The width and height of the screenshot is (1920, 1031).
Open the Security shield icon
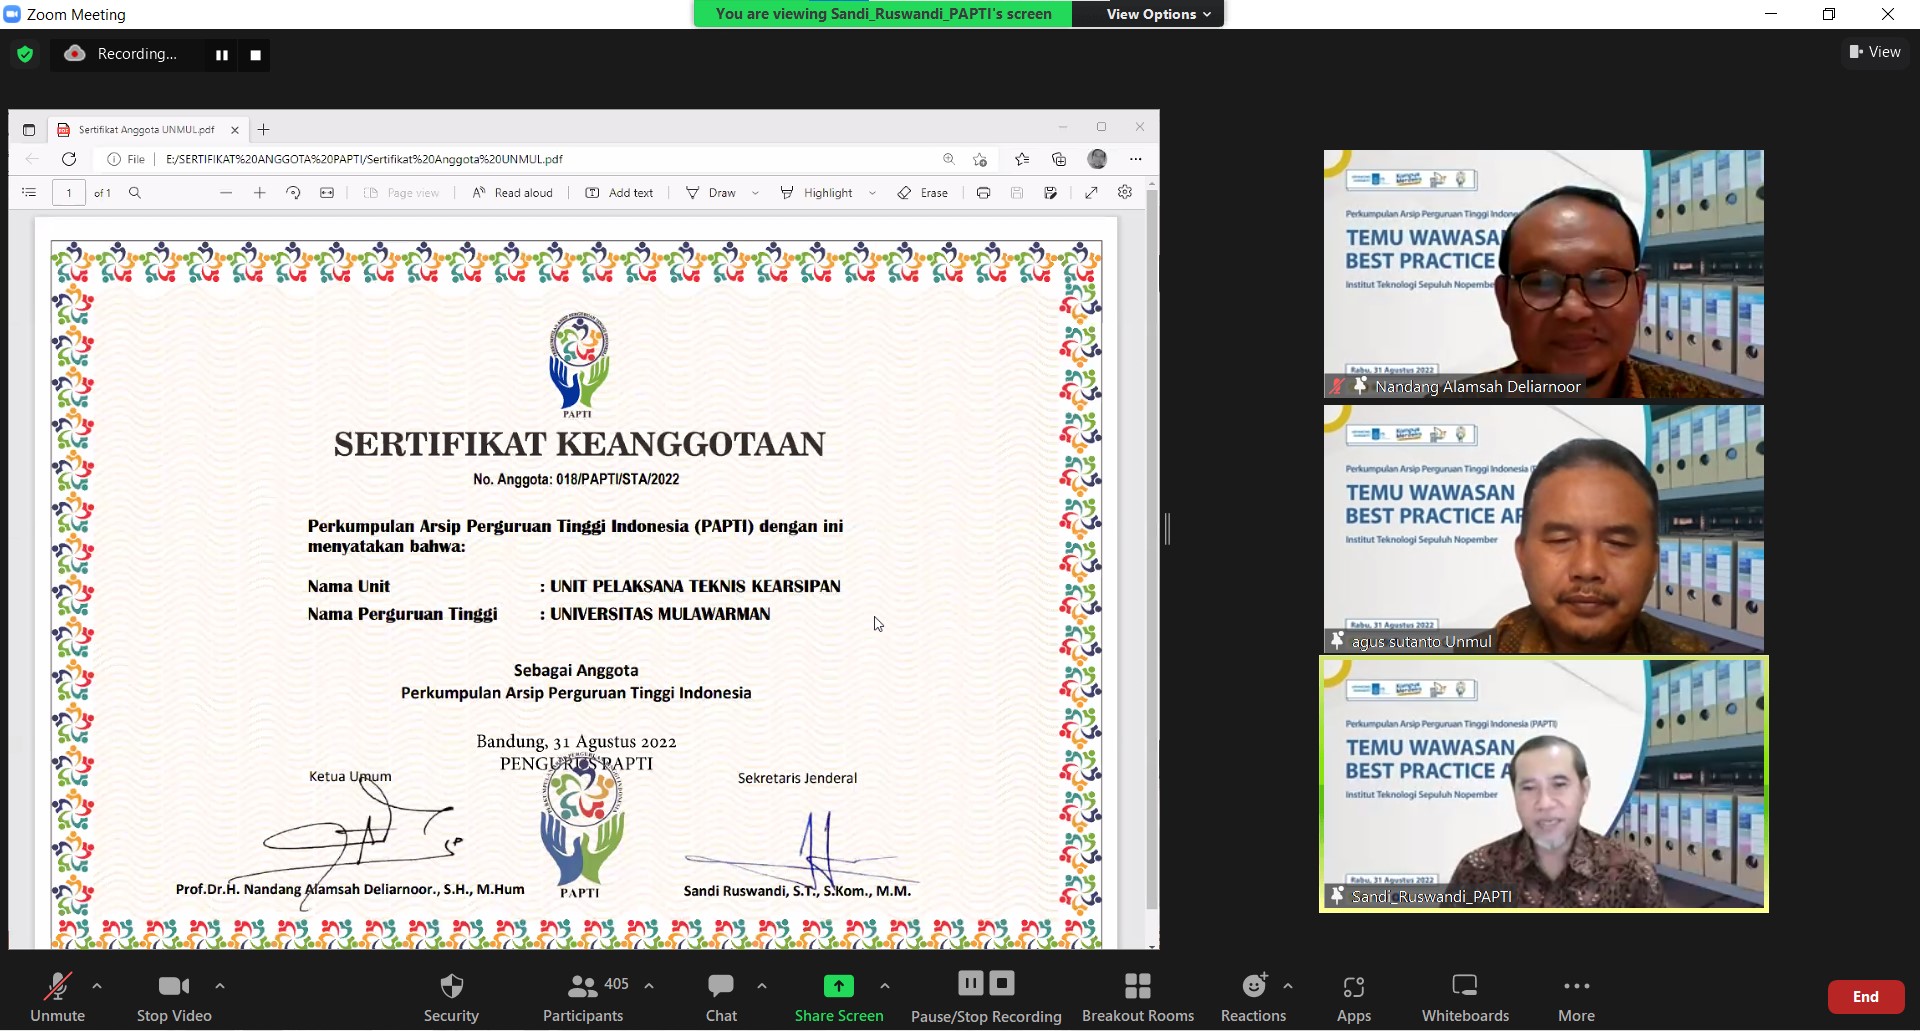coord(451,987)
